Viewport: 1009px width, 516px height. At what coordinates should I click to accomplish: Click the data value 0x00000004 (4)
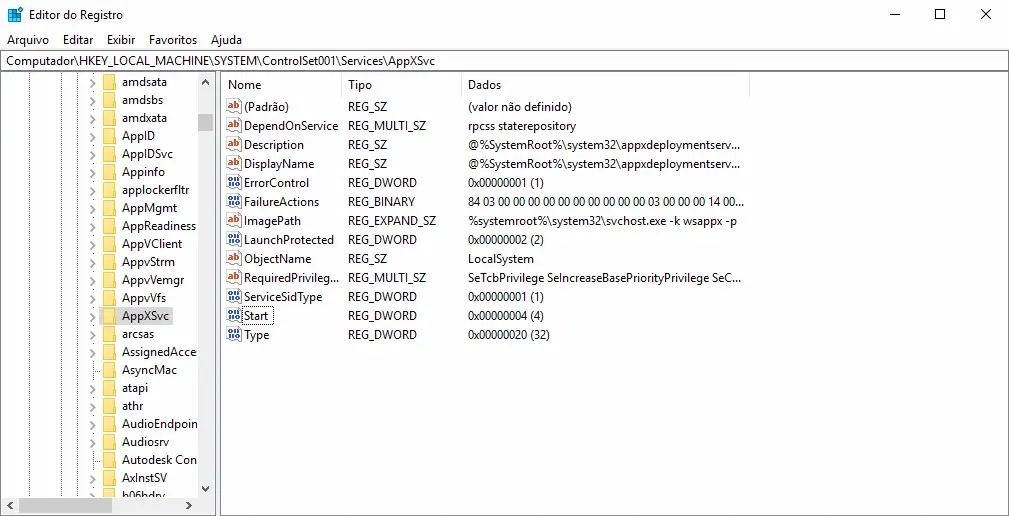pos(506,316)
